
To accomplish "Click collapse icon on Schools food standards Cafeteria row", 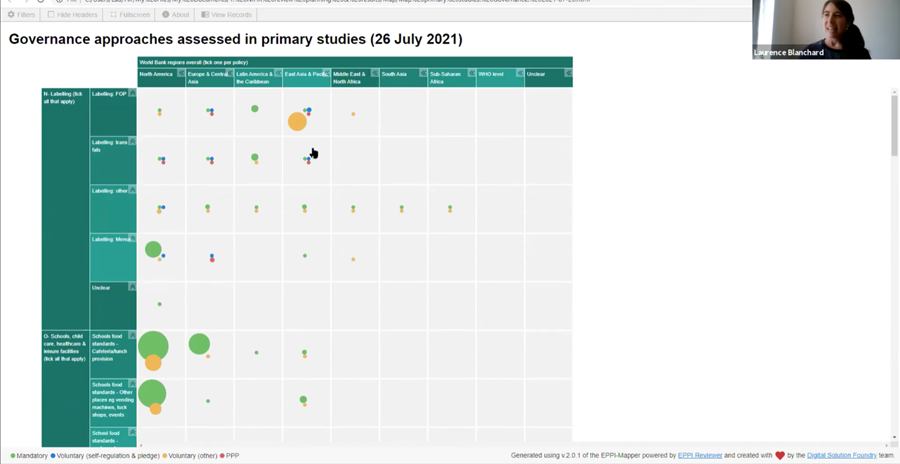I will click(x=132, y=336).
